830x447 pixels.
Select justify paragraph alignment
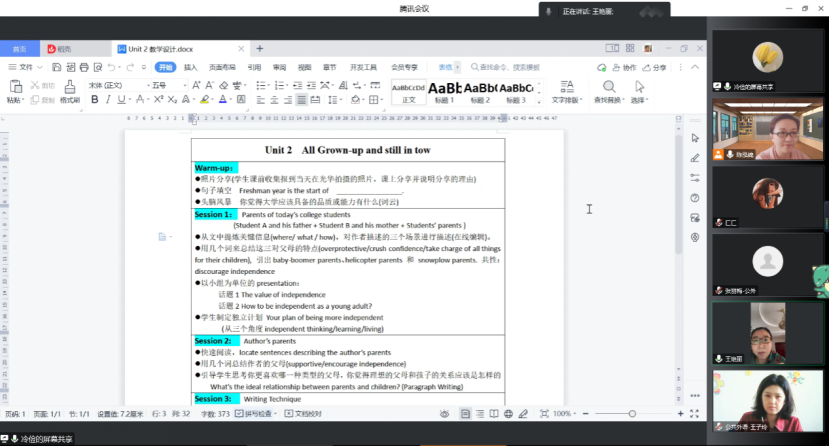tap(301, 100)
